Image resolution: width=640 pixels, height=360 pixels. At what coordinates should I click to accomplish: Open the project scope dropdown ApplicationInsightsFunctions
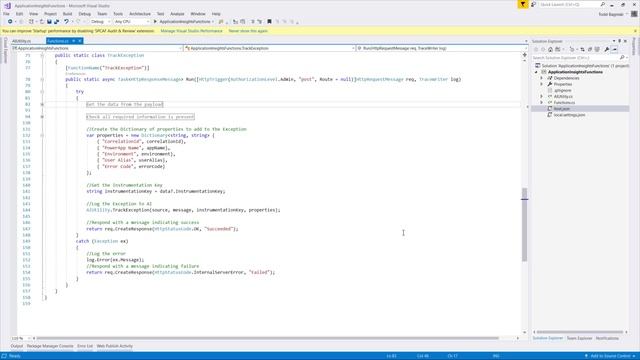(97, 48)
